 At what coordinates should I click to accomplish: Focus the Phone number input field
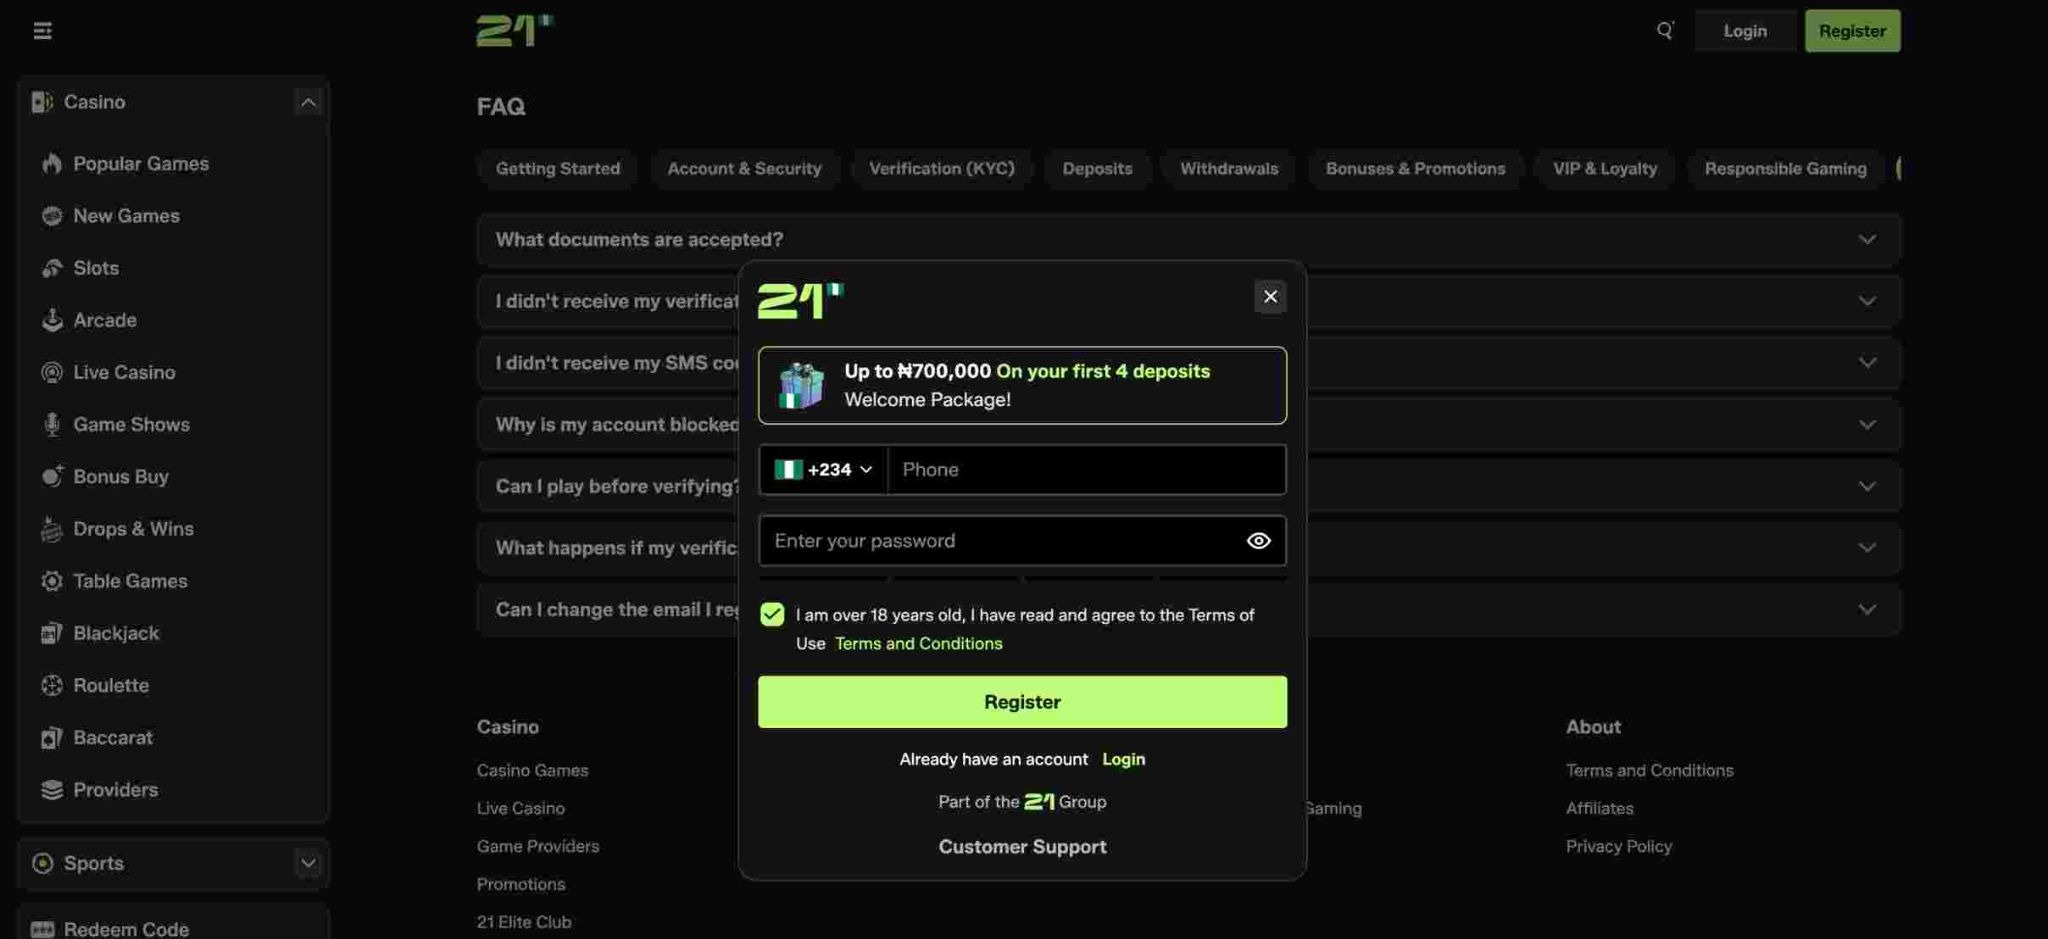point(1087,470)
